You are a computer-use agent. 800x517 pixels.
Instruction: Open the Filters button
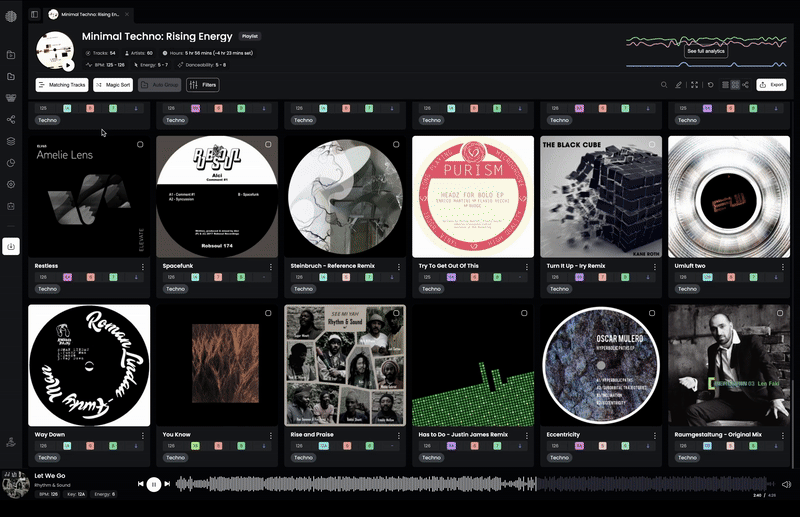click(203, 85)
